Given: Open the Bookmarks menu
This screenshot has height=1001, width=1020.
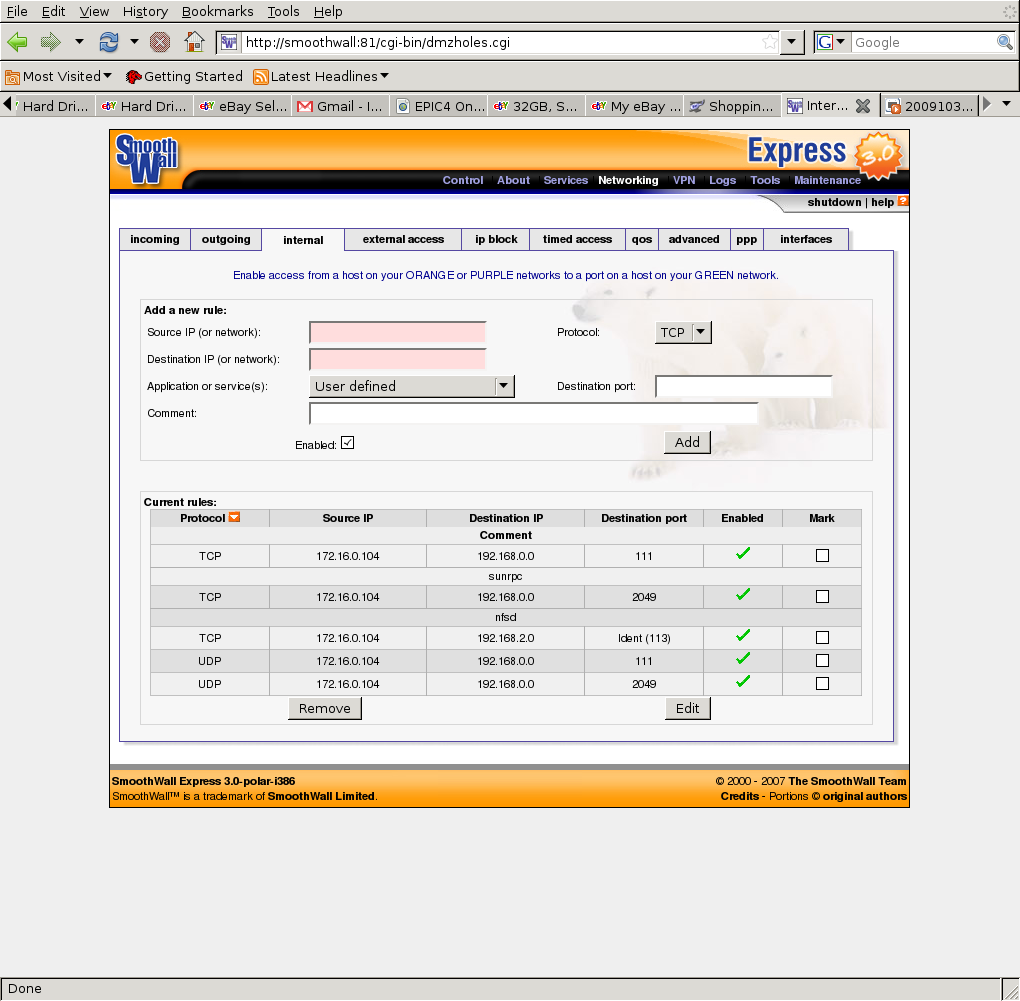Looking at the screenshot, I should pyautogui.click(x=217, y=11).
